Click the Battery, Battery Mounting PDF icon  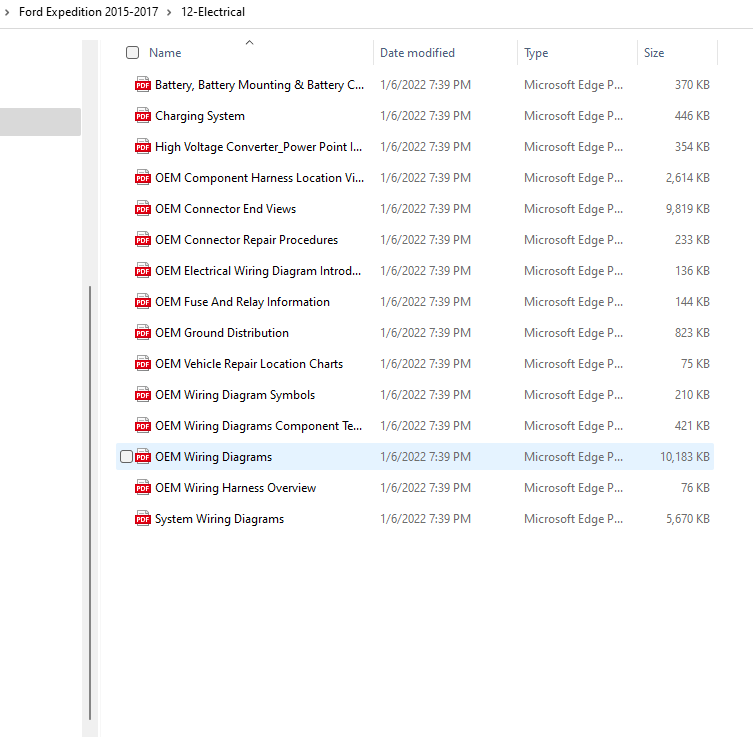click(x=142, y=85)
